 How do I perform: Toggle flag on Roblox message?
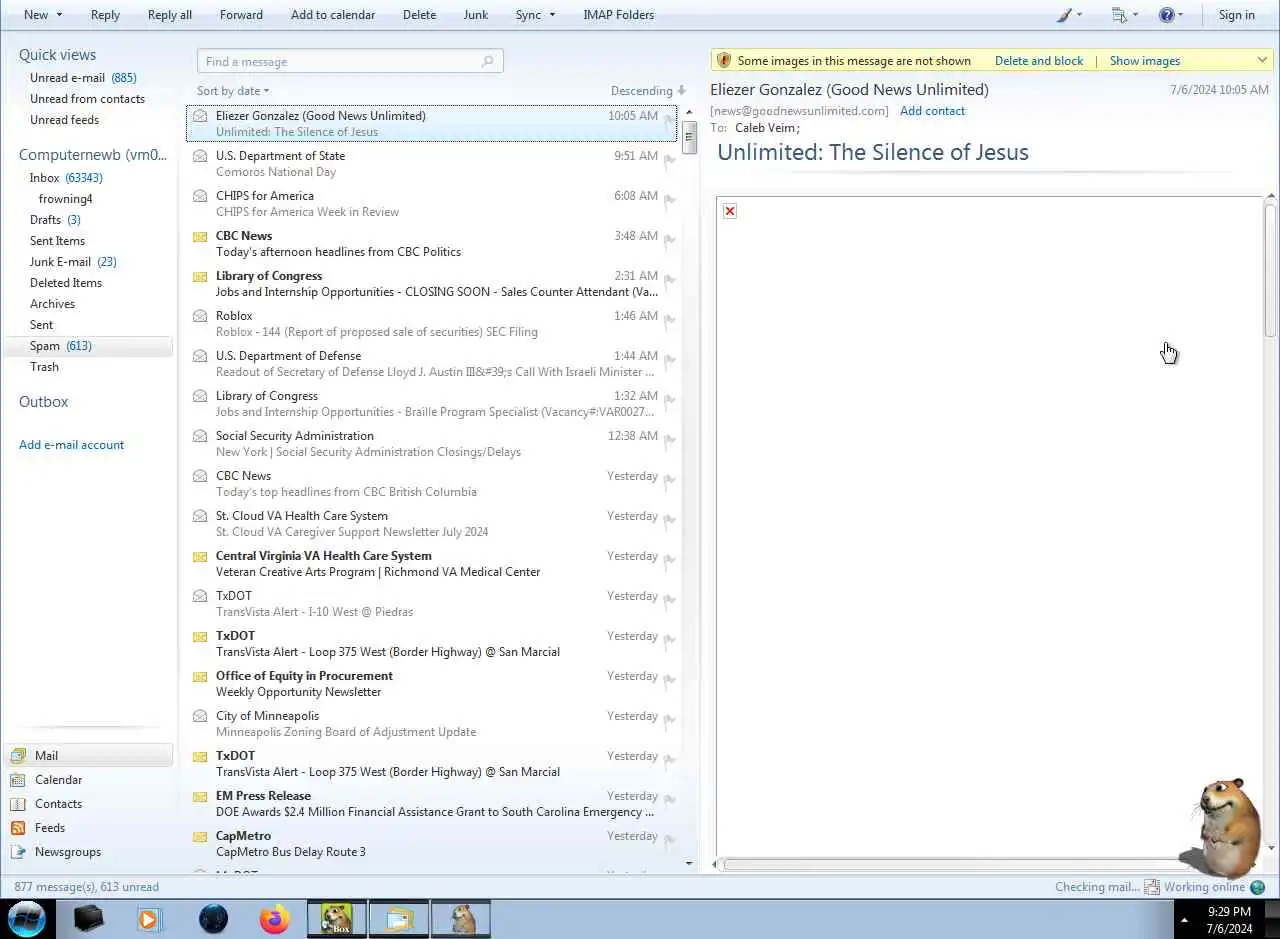670,320
